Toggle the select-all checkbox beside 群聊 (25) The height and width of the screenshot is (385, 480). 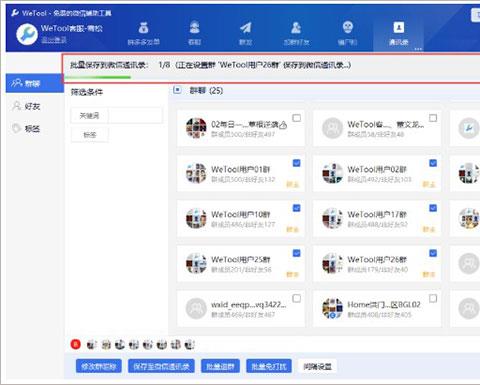click(177, 90)
